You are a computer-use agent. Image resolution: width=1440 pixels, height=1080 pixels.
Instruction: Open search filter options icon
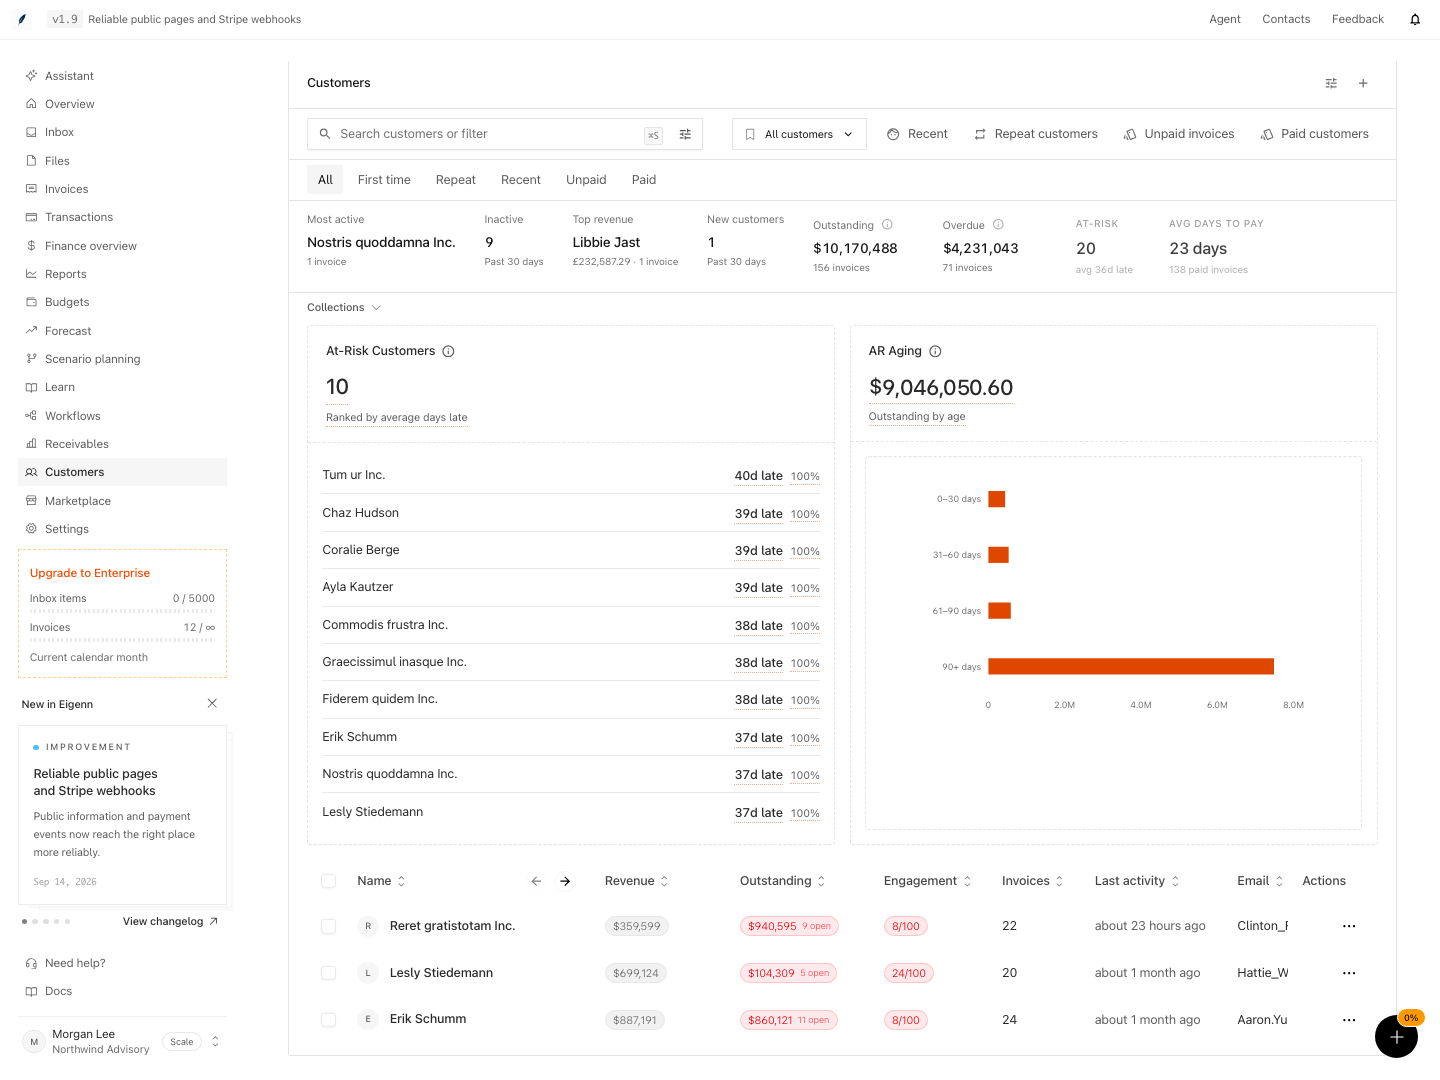[685, 134]
